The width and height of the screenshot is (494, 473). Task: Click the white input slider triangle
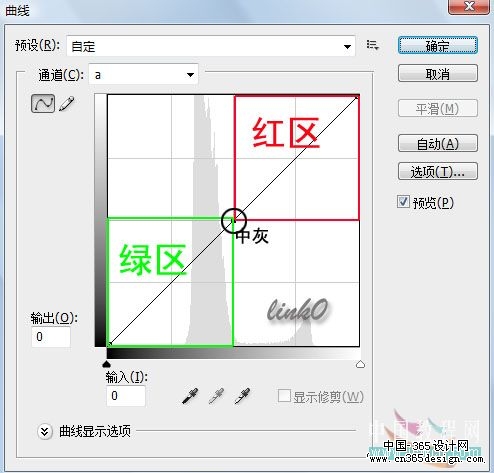[x=360, y=364]
